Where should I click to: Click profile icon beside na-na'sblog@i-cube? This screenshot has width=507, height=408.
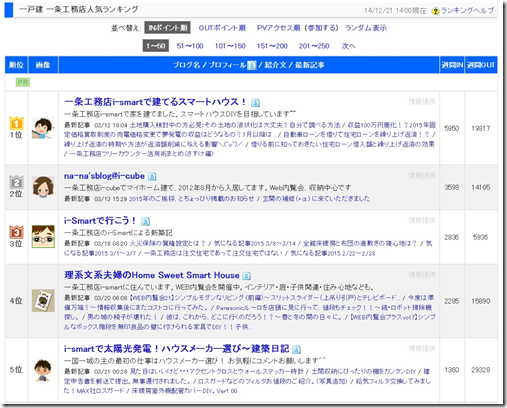[152, 176]
